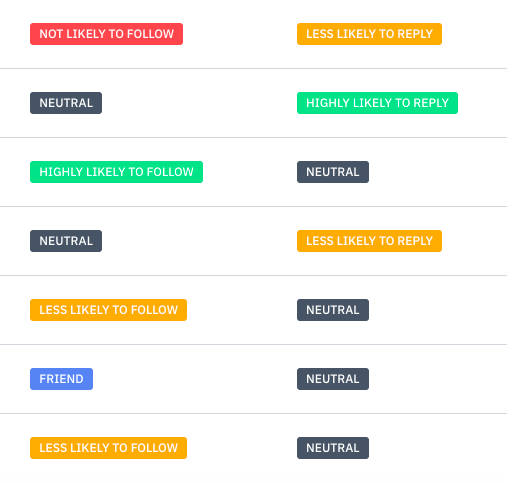The height and width of the screenshot is (482, 507).
Task: Select the row with HIGHLY LIKELY TO REPLY
Action: [x=253, y=103]
